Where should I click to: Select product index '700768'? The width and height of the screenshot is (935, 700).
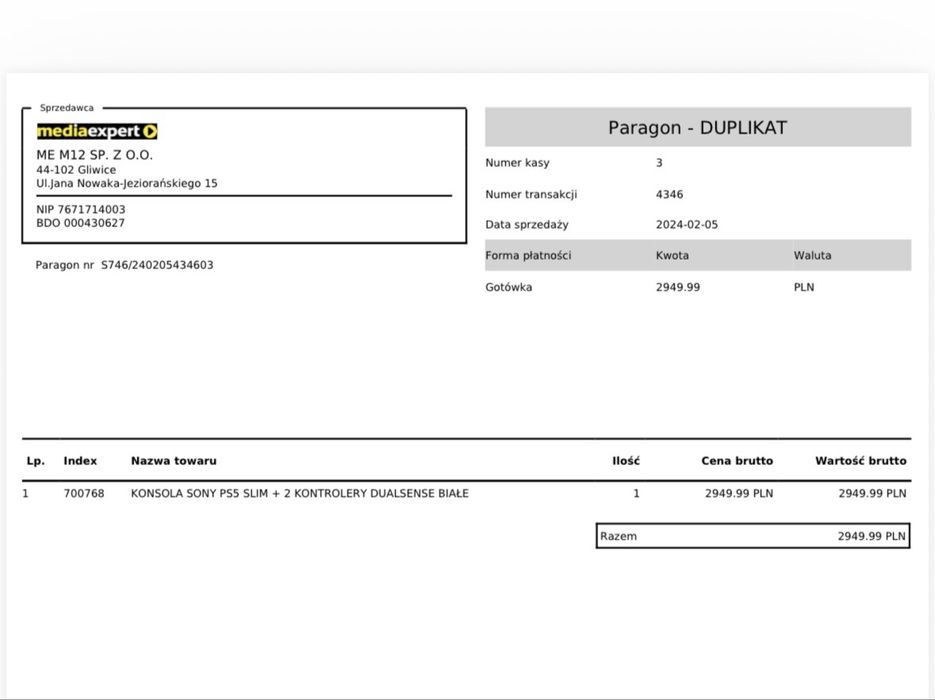83,494
